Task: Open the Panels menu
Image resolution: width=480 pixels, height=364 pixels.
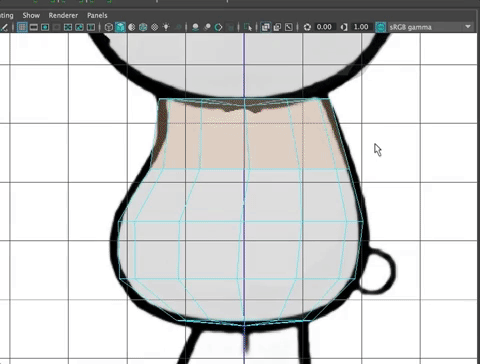Action: pyautogui.click(x=97, y=15)
